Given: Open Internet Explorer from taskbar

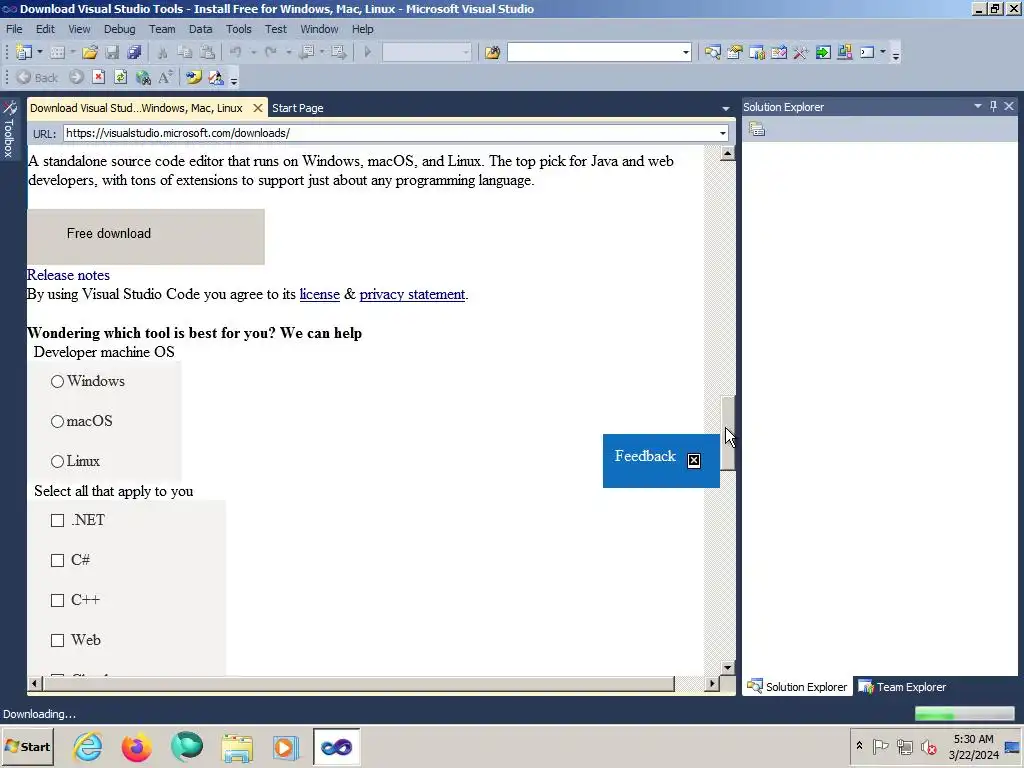Looking at the screenshot, I should point(88,746).
